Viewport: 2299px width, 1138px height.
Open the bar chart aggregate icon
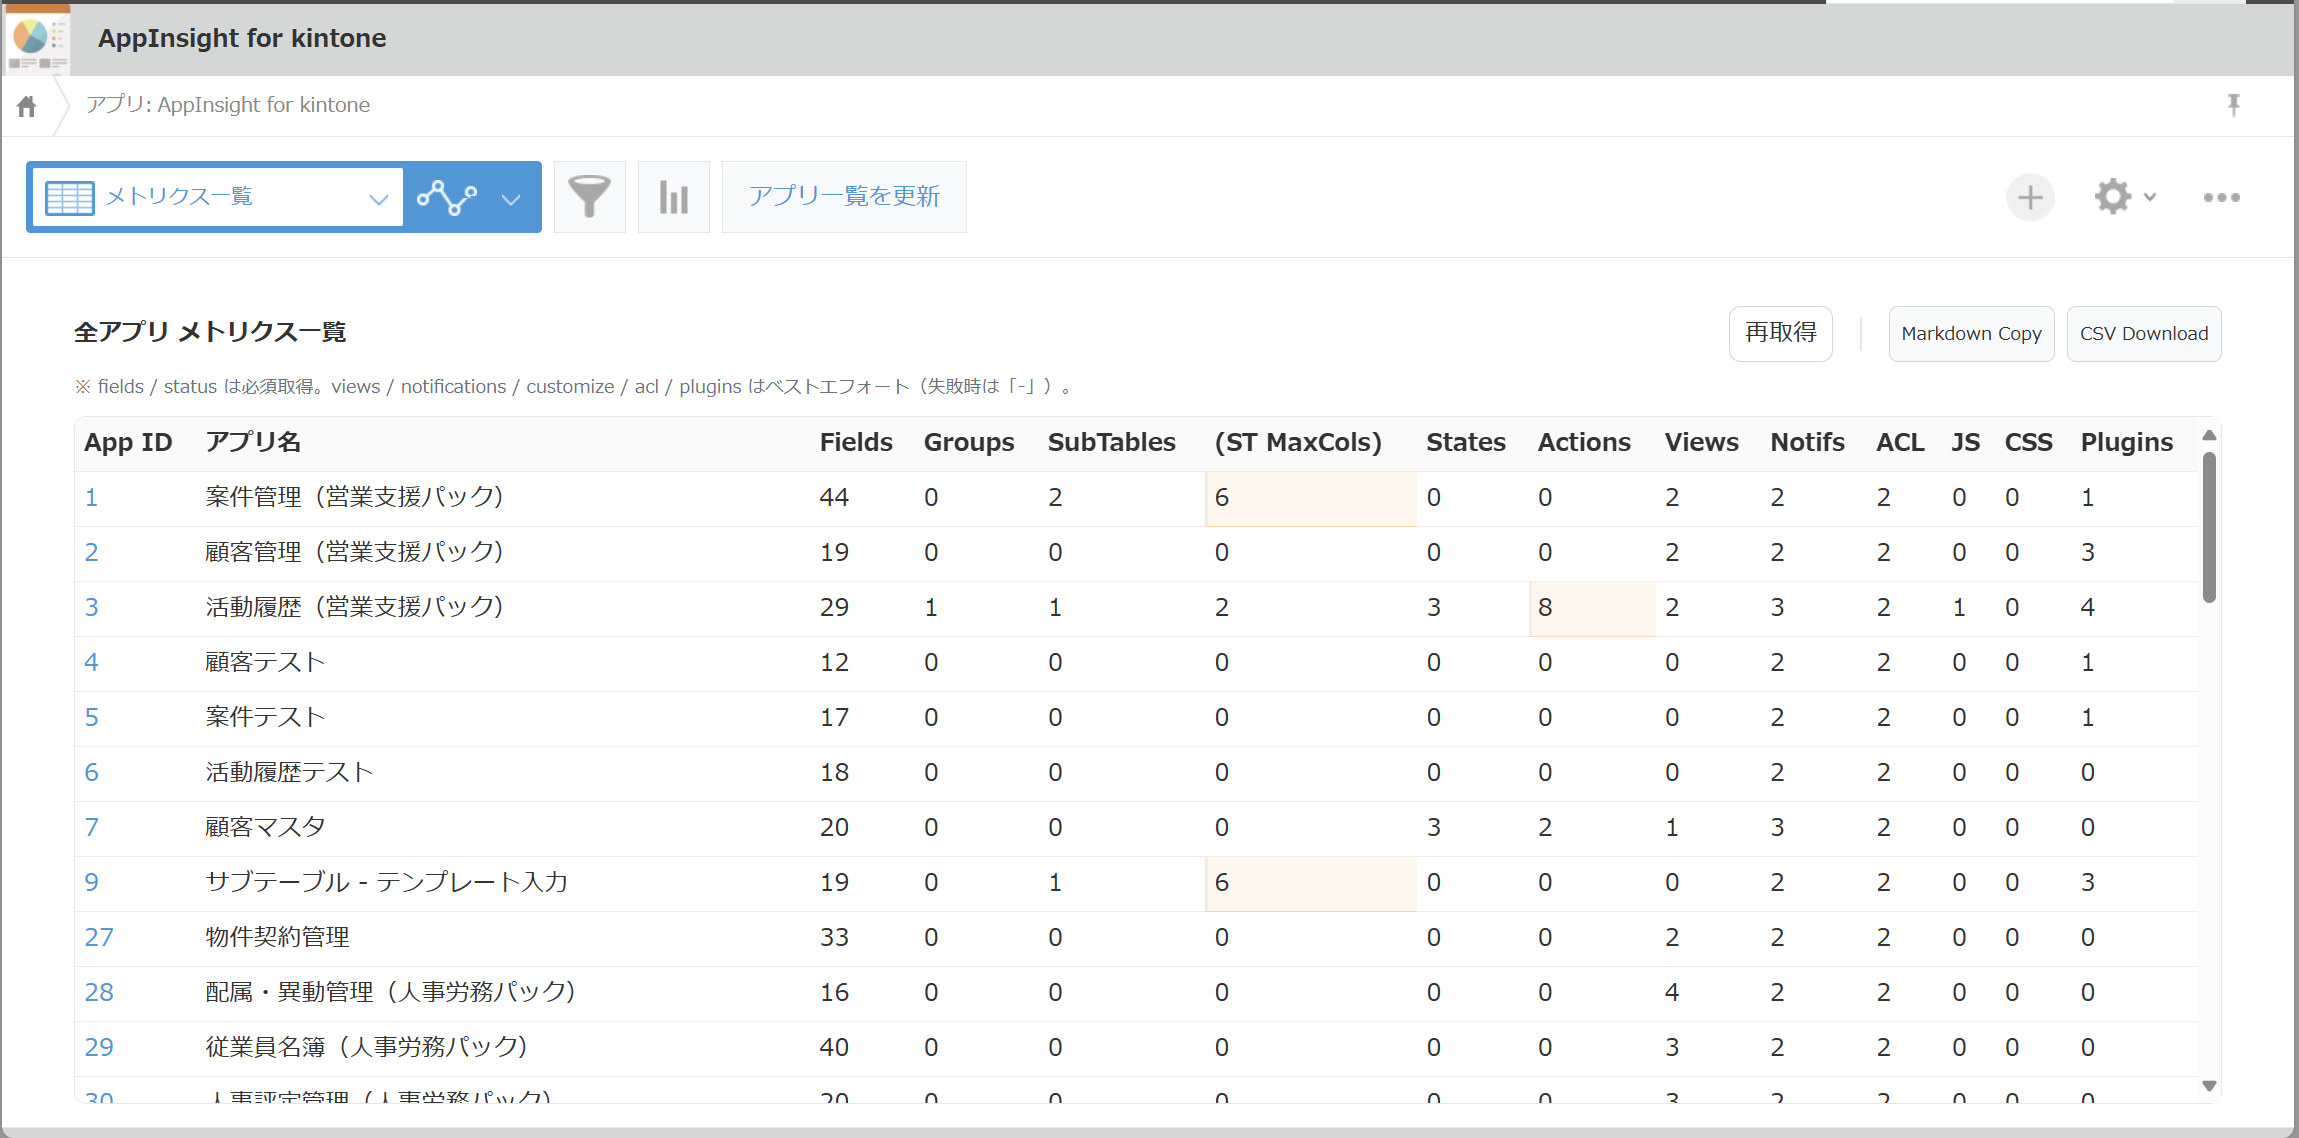673,197
